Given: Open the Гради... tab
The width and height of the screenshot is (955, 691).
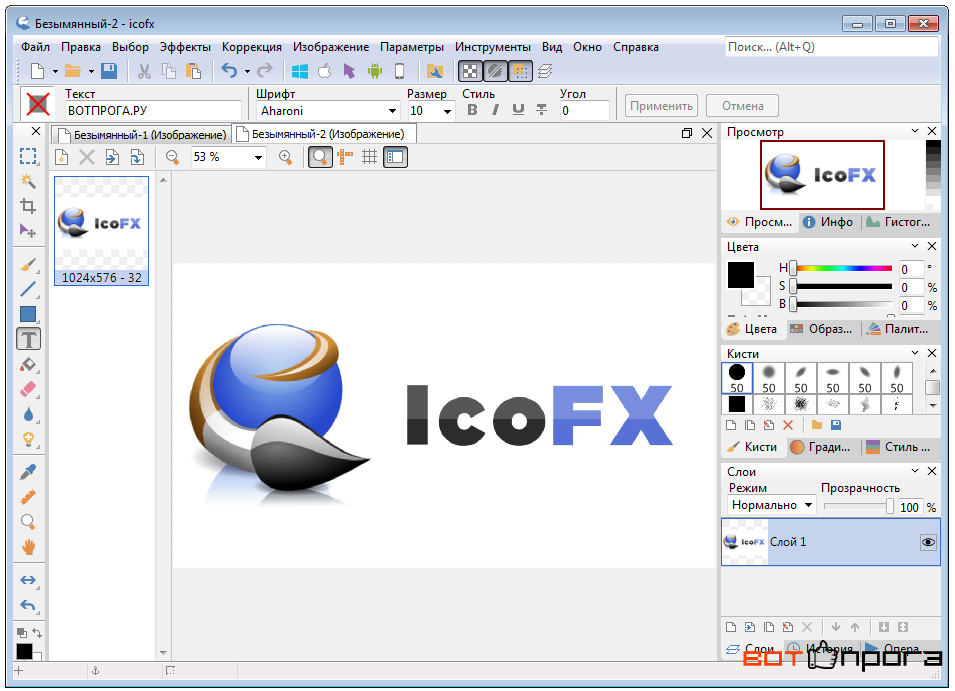Looking at the screenshot, I should click(820, 447).
